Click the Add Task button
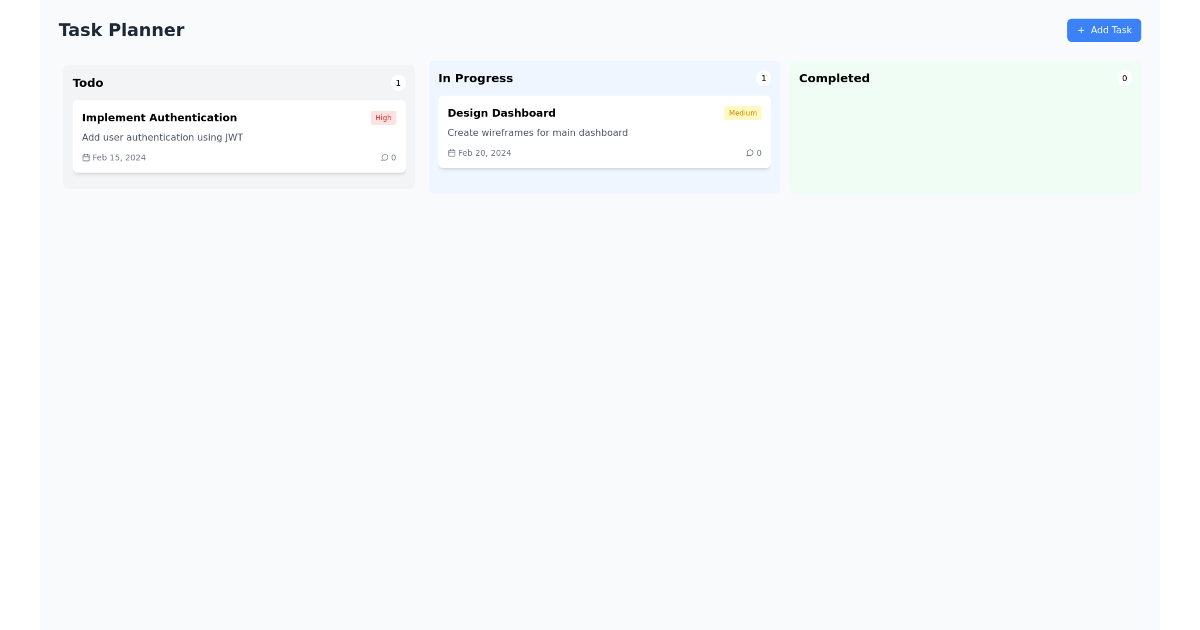 (1104, 30)
